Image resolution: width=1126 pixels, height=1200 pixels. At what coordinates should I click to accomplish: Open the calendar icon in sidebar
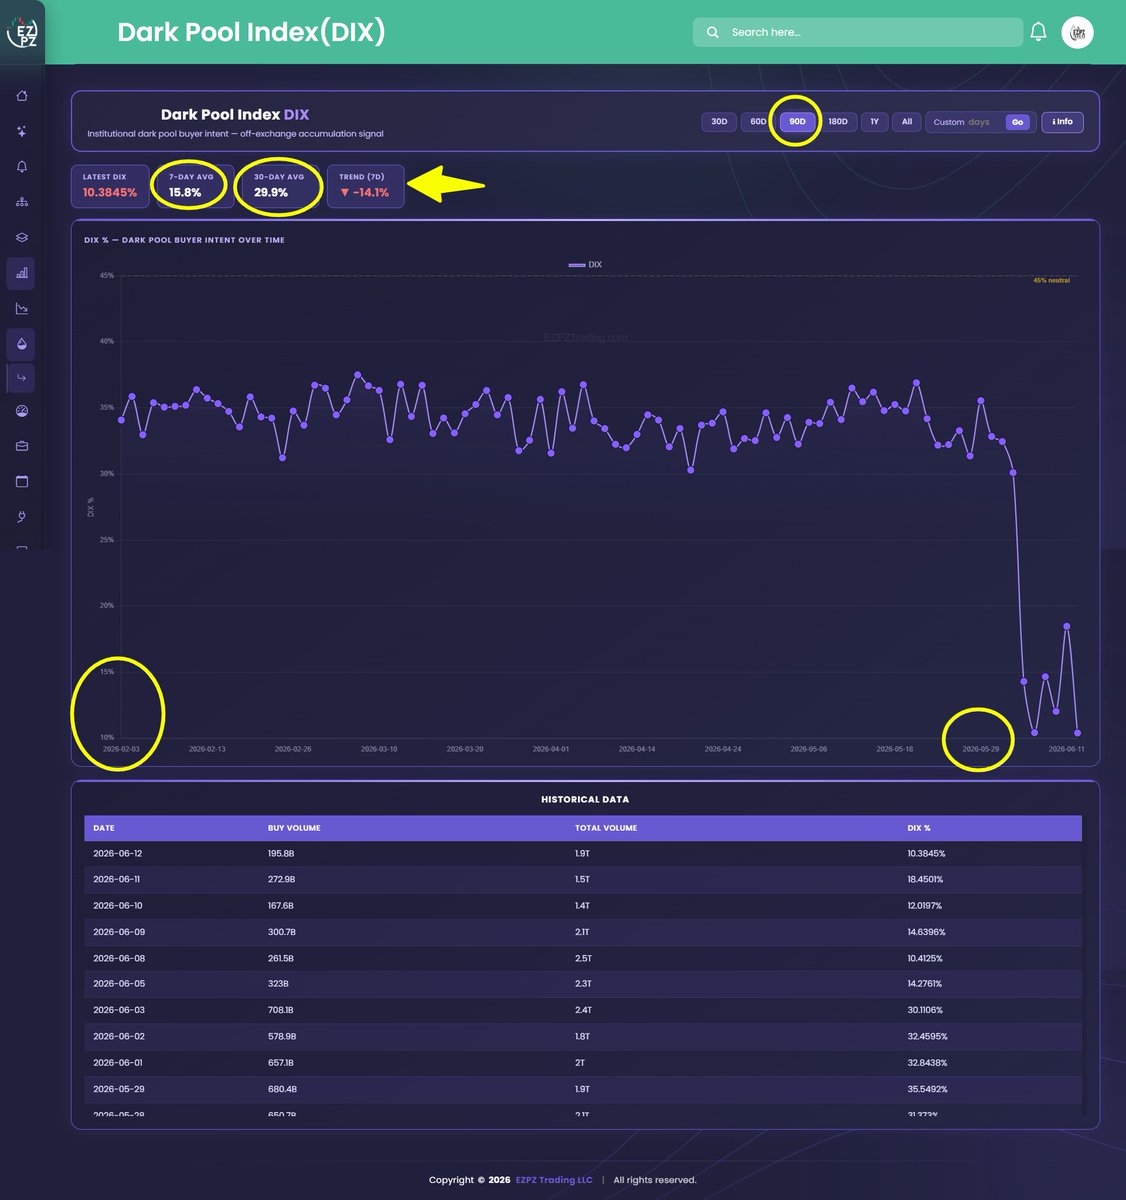point(22,481)
